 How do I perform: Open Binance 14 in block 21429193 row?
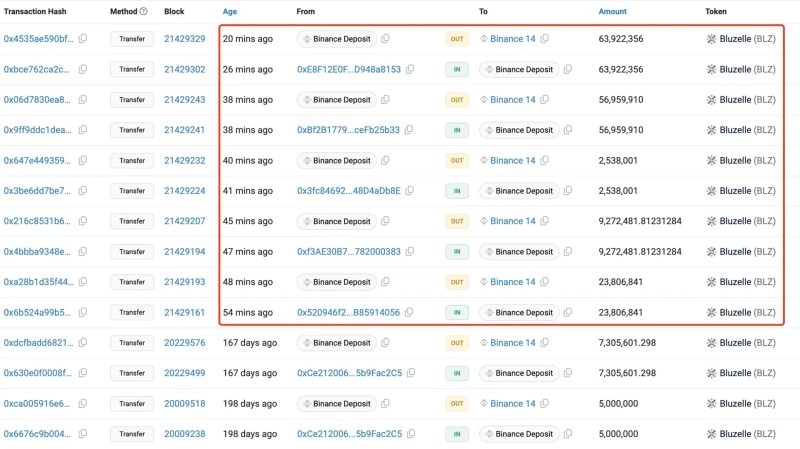pyautogui.click(x=513, y=282)
